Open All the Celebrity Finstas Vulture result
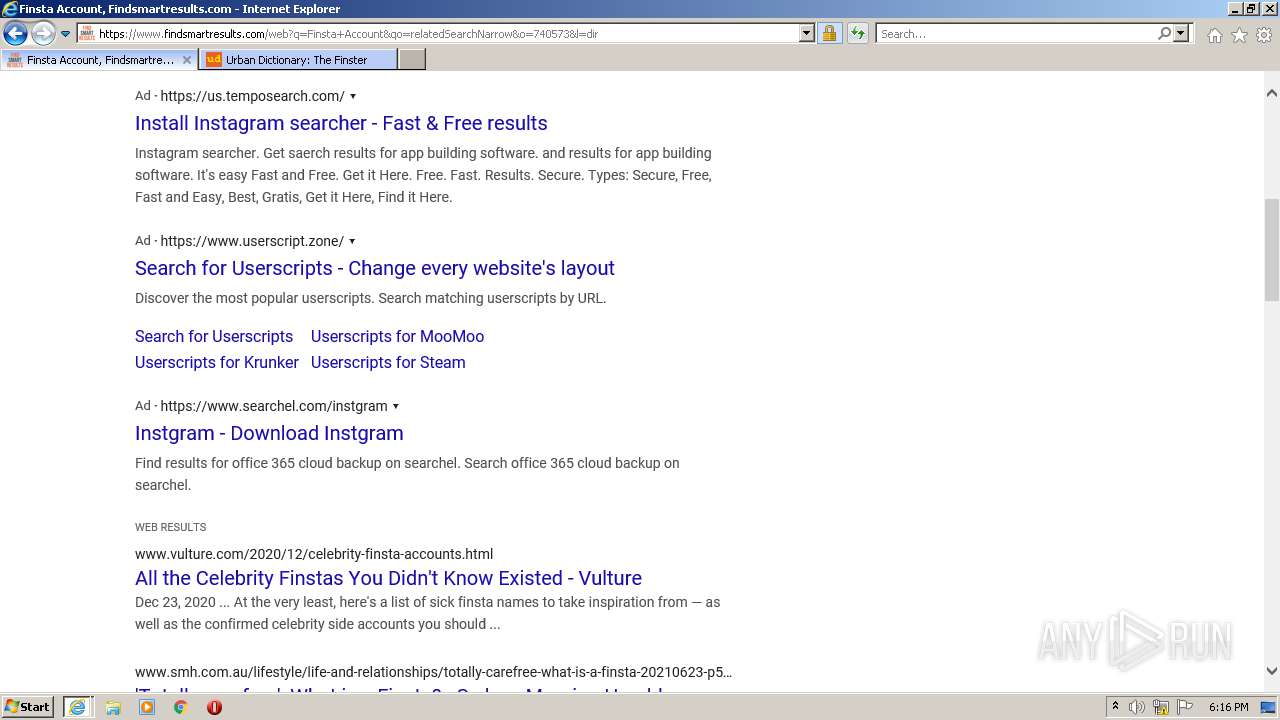The width and height of the screenshot is (1280, 720). (388, 578)
